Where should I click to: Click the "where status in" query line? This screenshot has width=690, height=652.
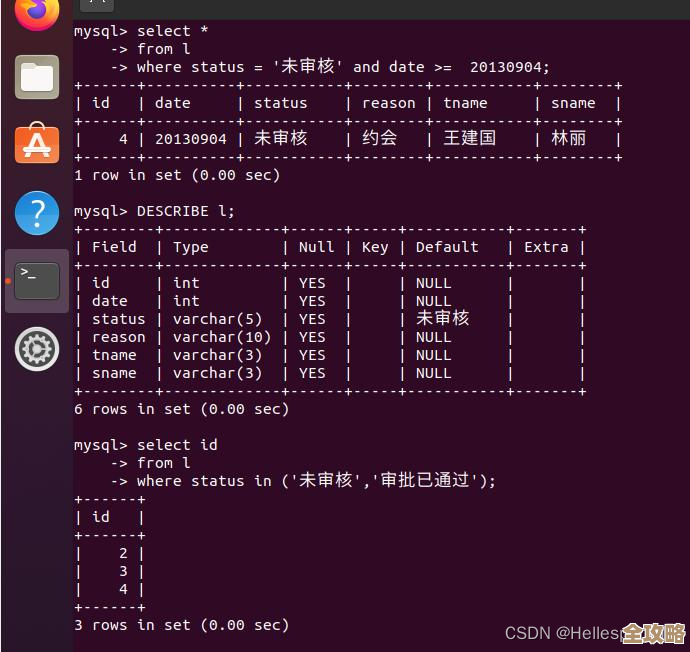pyautogui.click(x=316, y=480)
